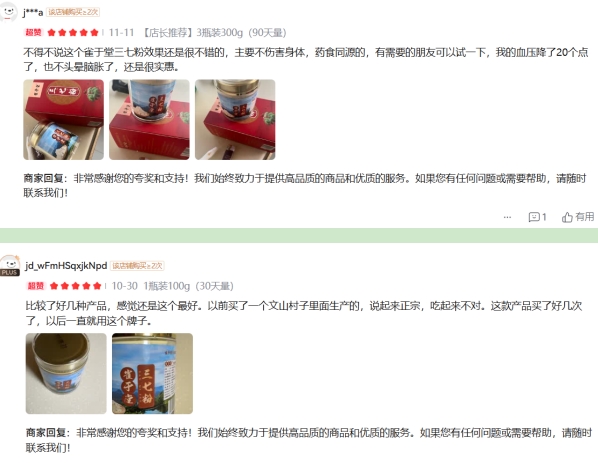This screenshot has height=463, width=598.
Task: Click 3瓶装300g product spec text
Action: click(219, 33)
